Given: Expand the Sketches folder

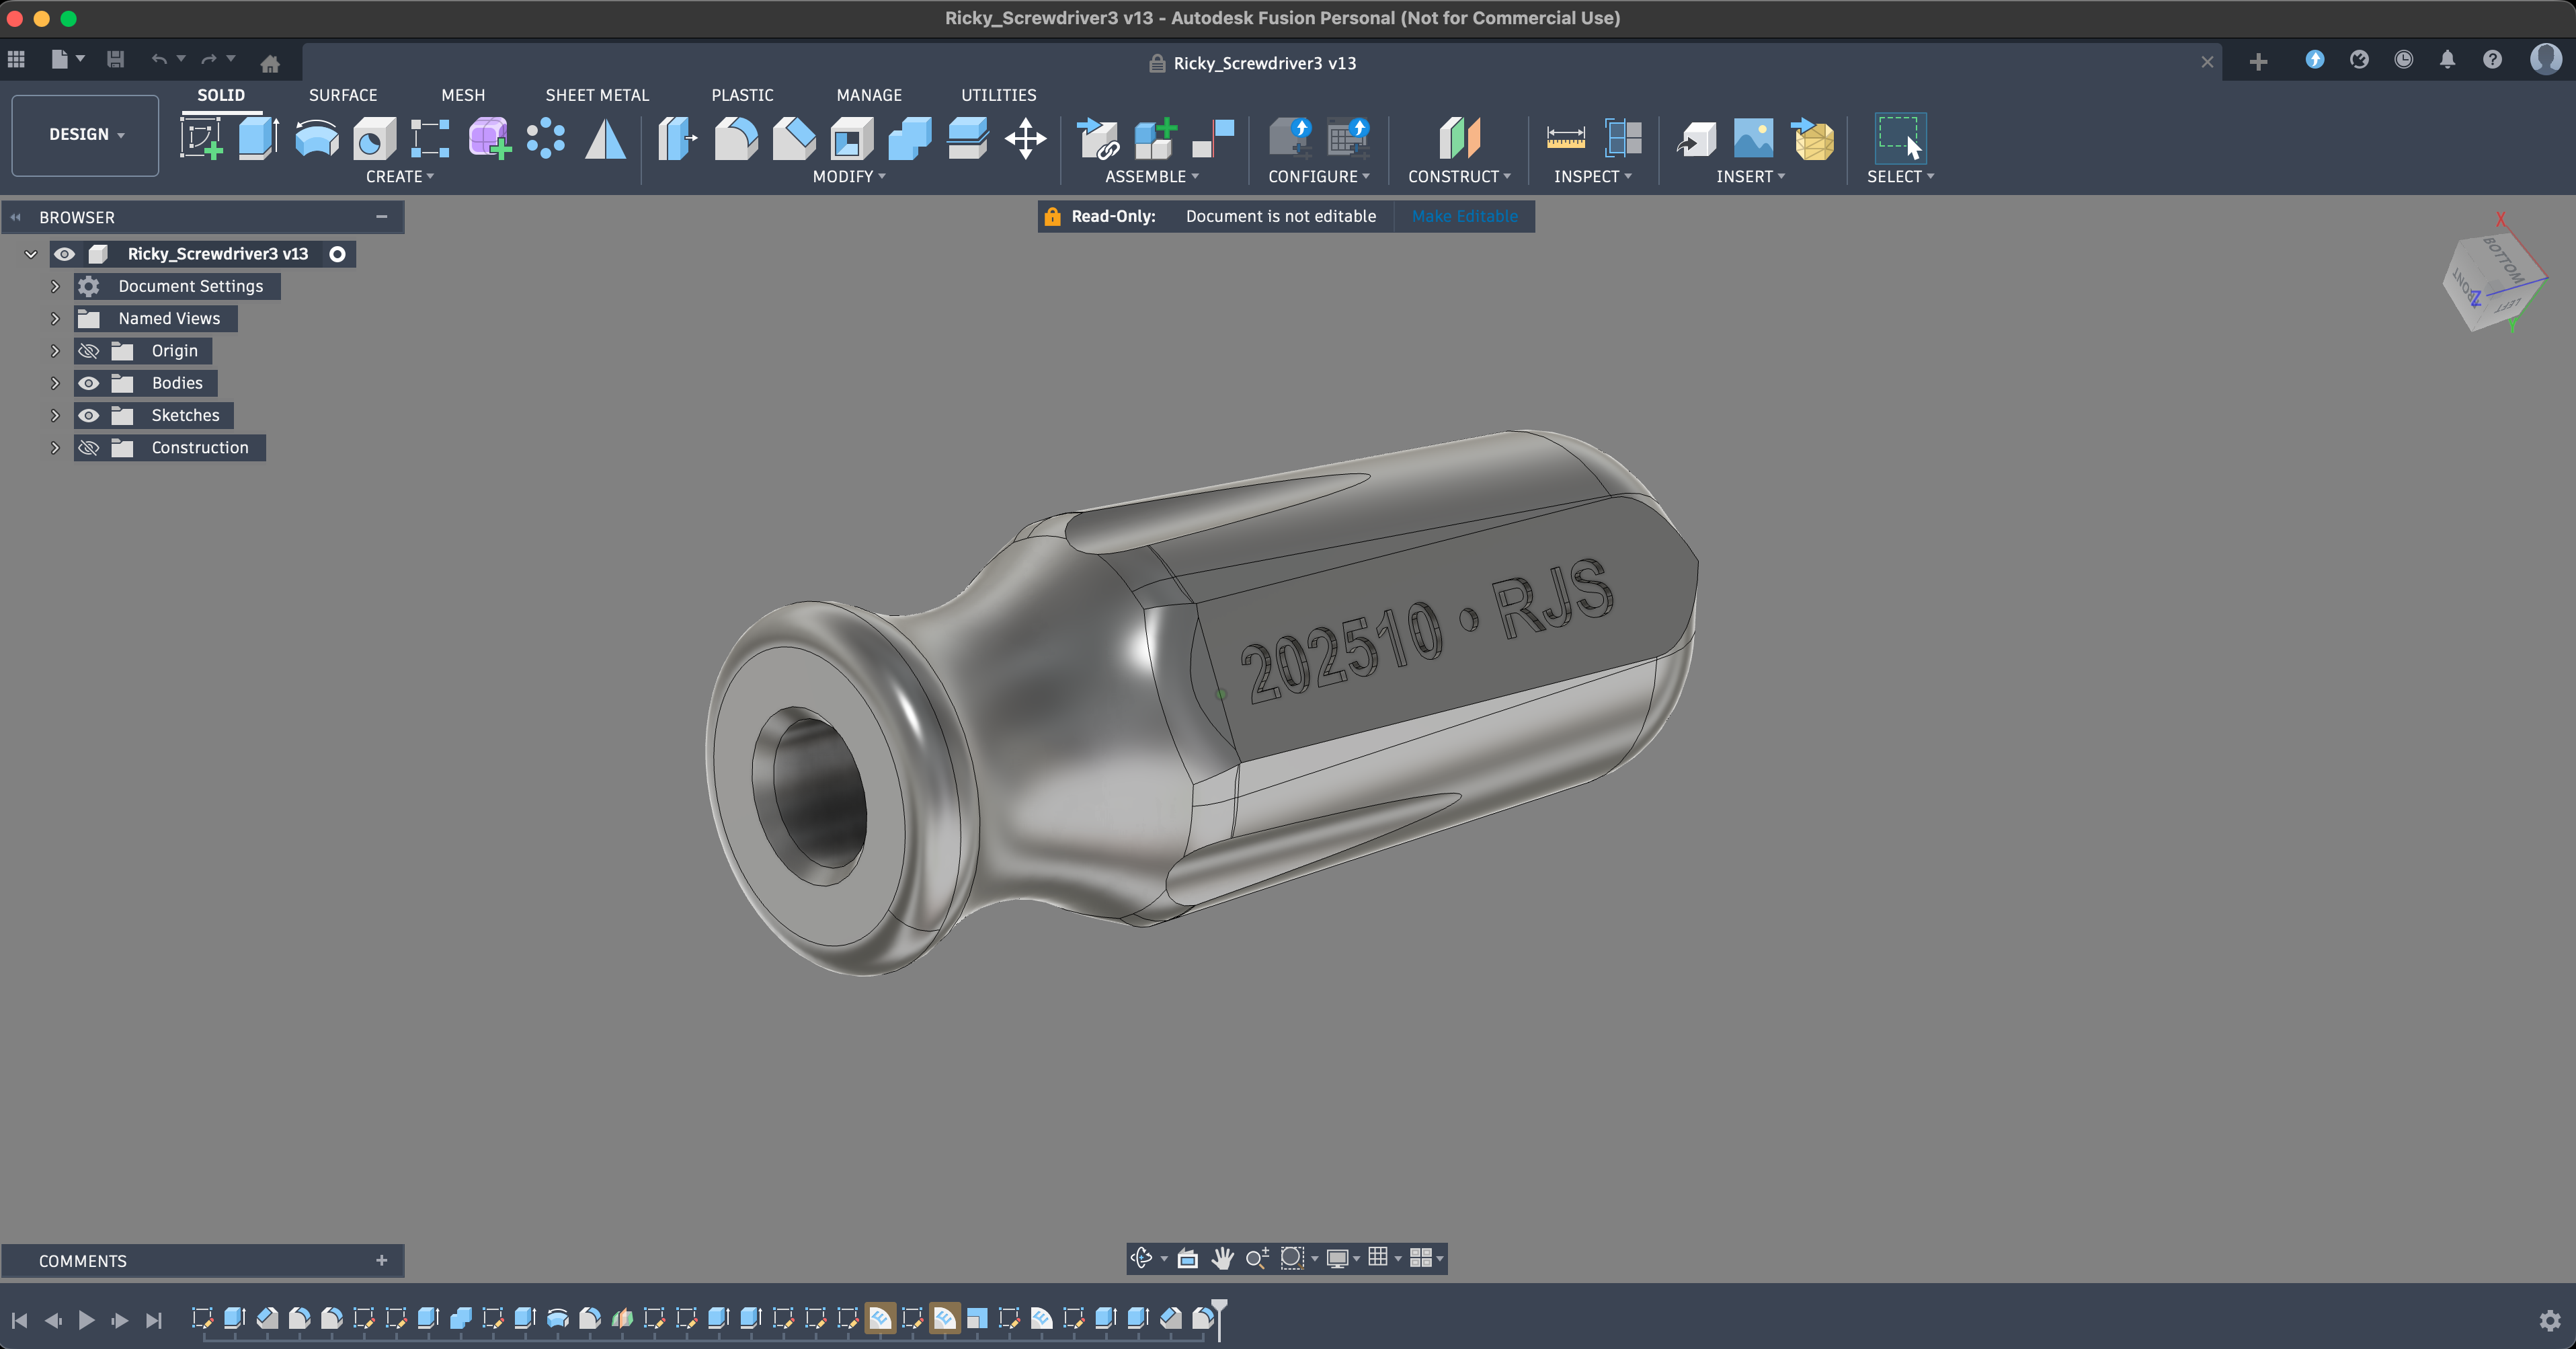Looking at the screenshot, I should click(55, 415).
